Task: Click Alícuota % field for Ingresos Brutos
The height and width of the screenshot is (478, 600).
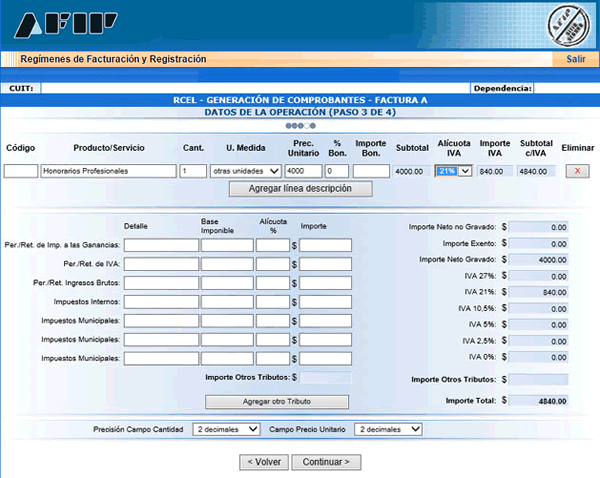Action: pyautogui.click(x=272, y=283)
